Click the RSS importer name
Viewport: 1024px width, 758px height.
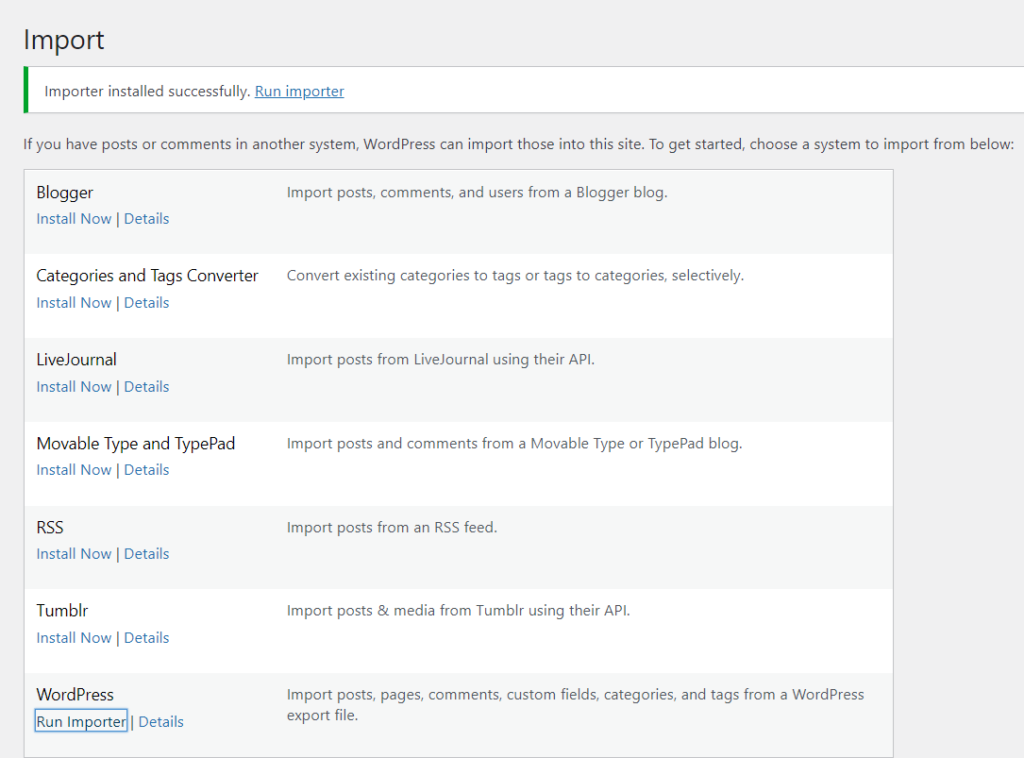pyautogui.click(x=50, y=528)
